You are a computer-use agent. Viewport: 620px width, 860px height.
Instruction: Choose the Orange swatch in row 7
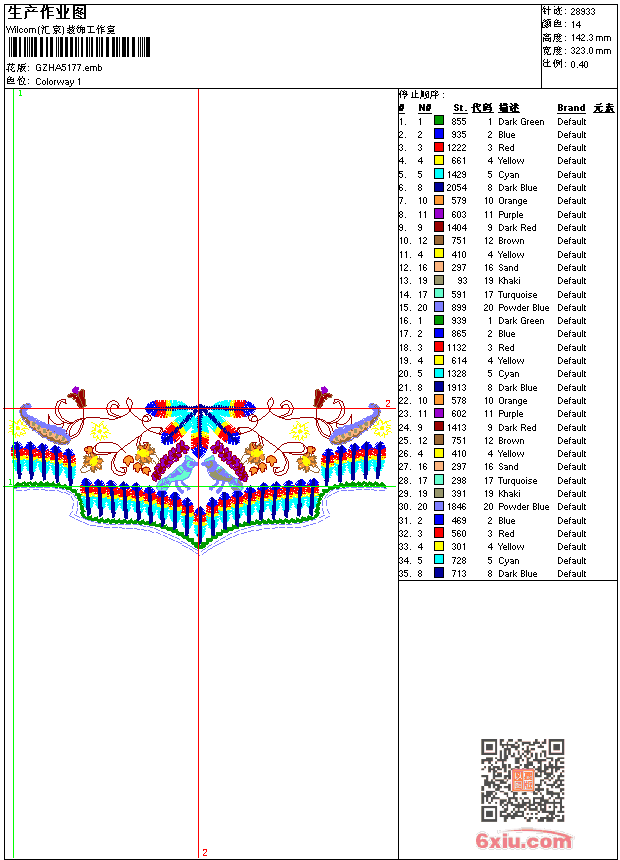[439, 200]
